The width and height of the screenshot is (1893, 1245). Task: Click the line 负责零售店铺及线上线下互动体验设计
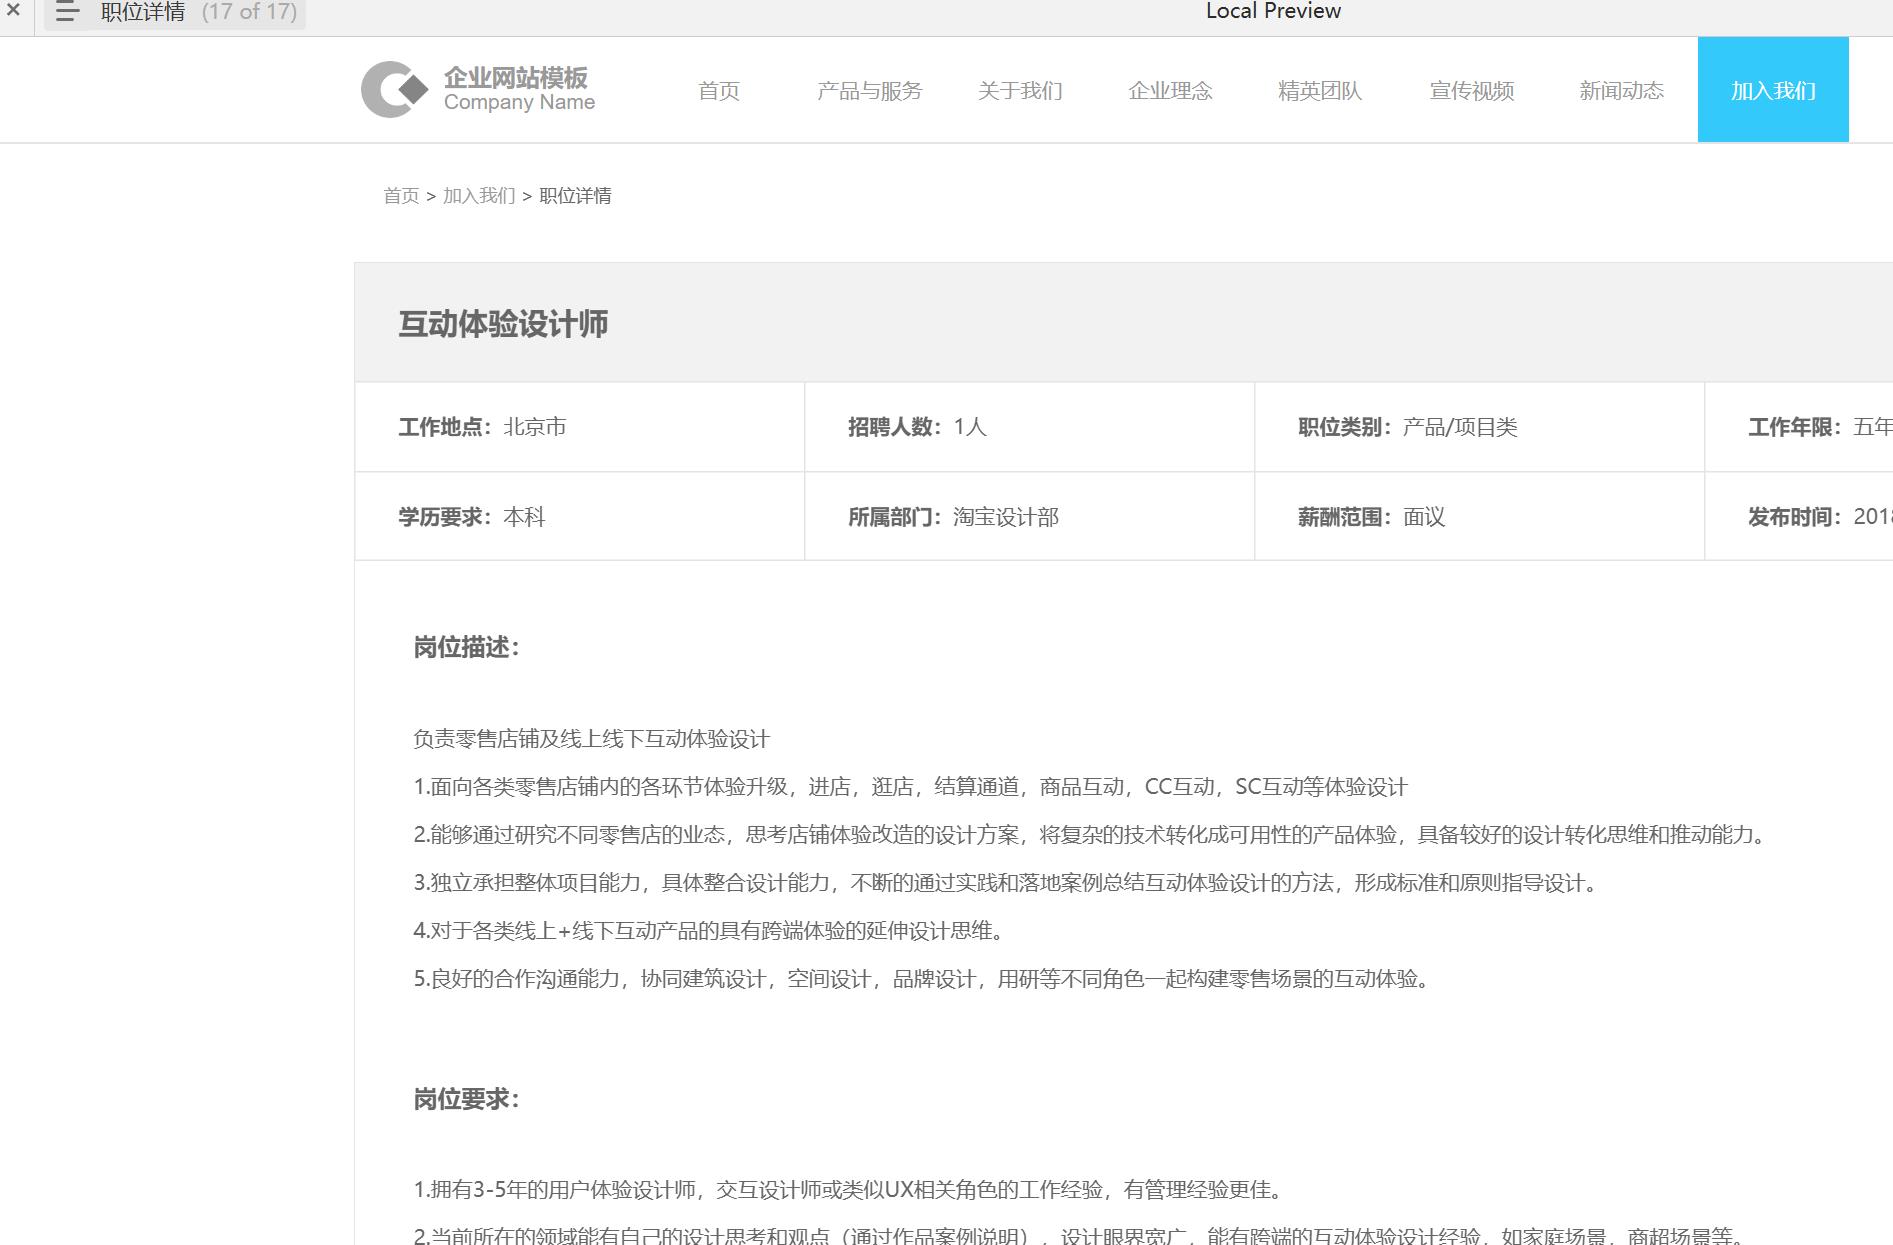(x=592, y=739)
